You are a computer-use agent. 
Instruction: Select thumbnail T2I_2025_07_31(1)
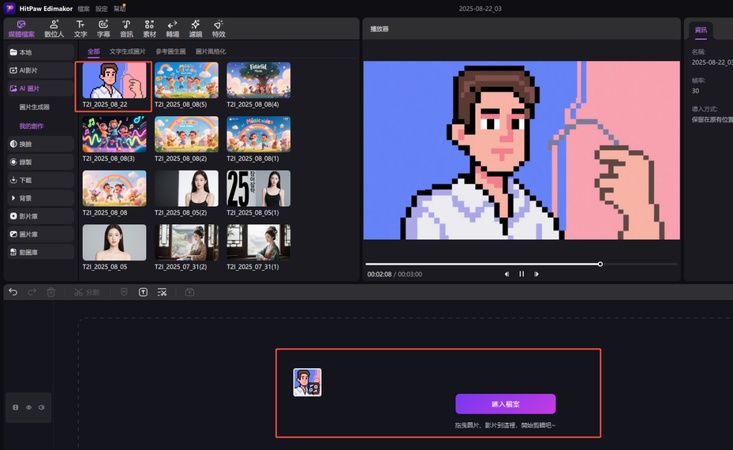[258, 243]
